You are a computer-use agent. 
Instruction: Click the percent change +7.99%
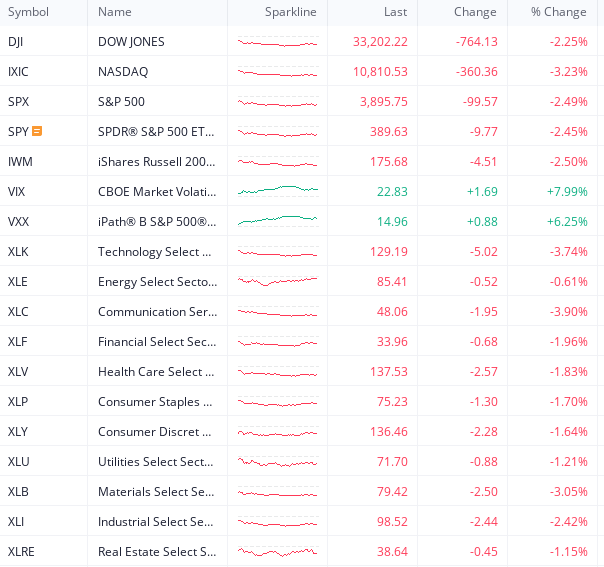point(567,191)
